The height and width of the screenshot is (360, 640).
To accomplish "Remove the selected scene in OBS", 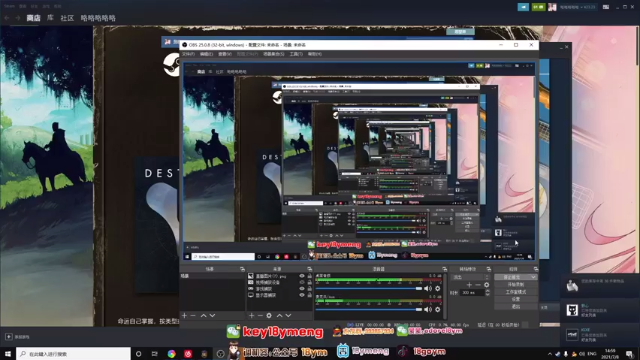I will click(x=193, y=316).
